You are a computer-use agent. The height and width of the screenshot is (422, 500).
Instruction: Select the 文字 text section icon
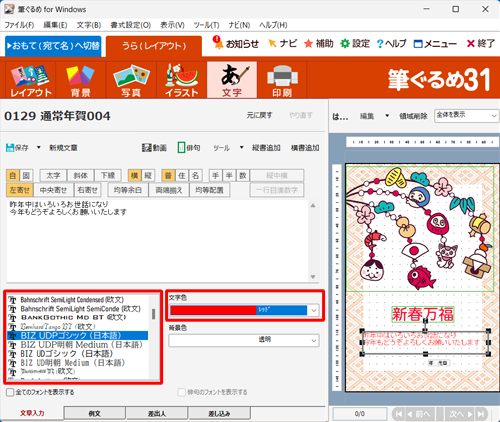pos(232,80)
